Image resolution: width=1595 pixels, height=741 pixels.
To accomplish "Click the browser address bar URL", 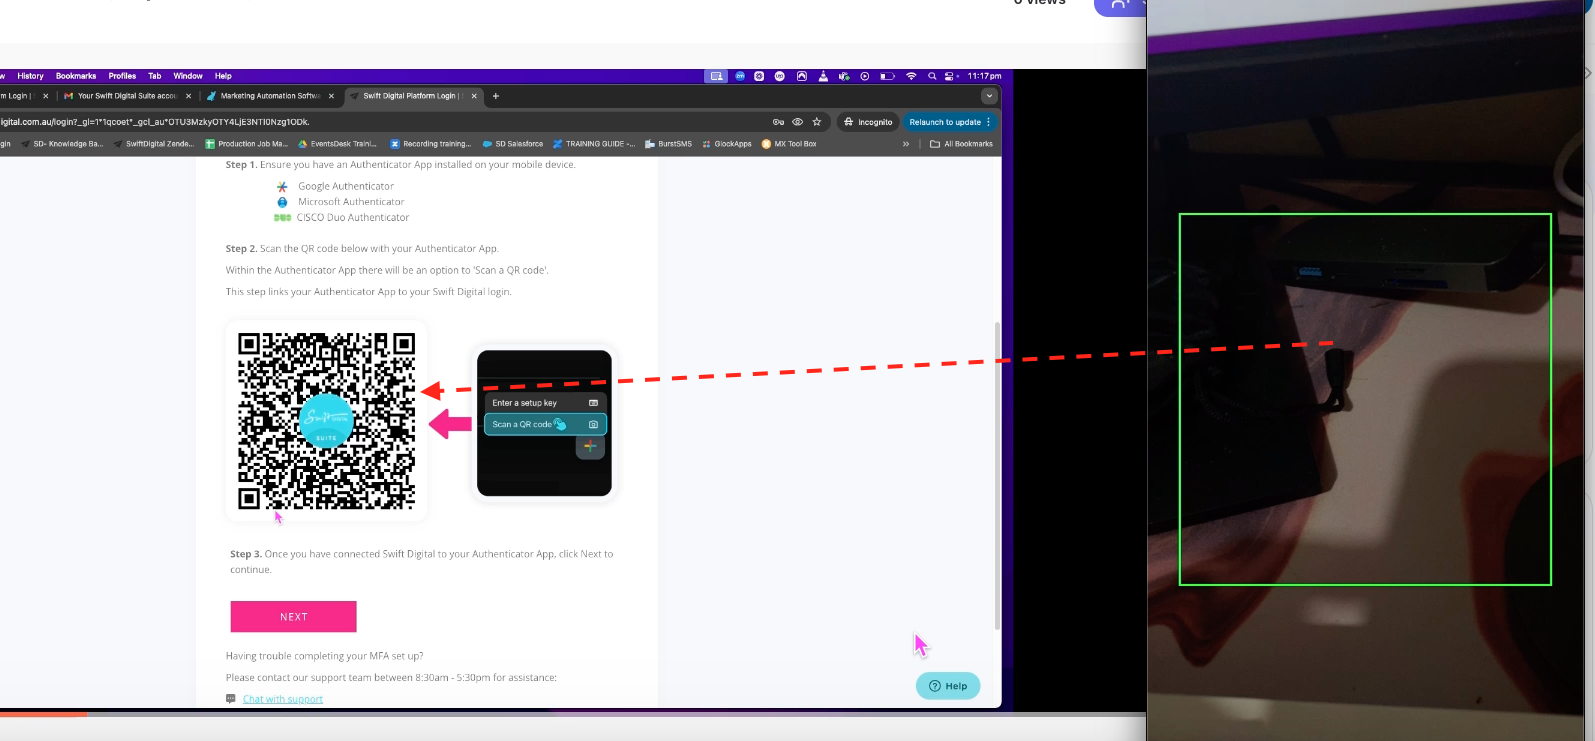I will coord(155,122).
